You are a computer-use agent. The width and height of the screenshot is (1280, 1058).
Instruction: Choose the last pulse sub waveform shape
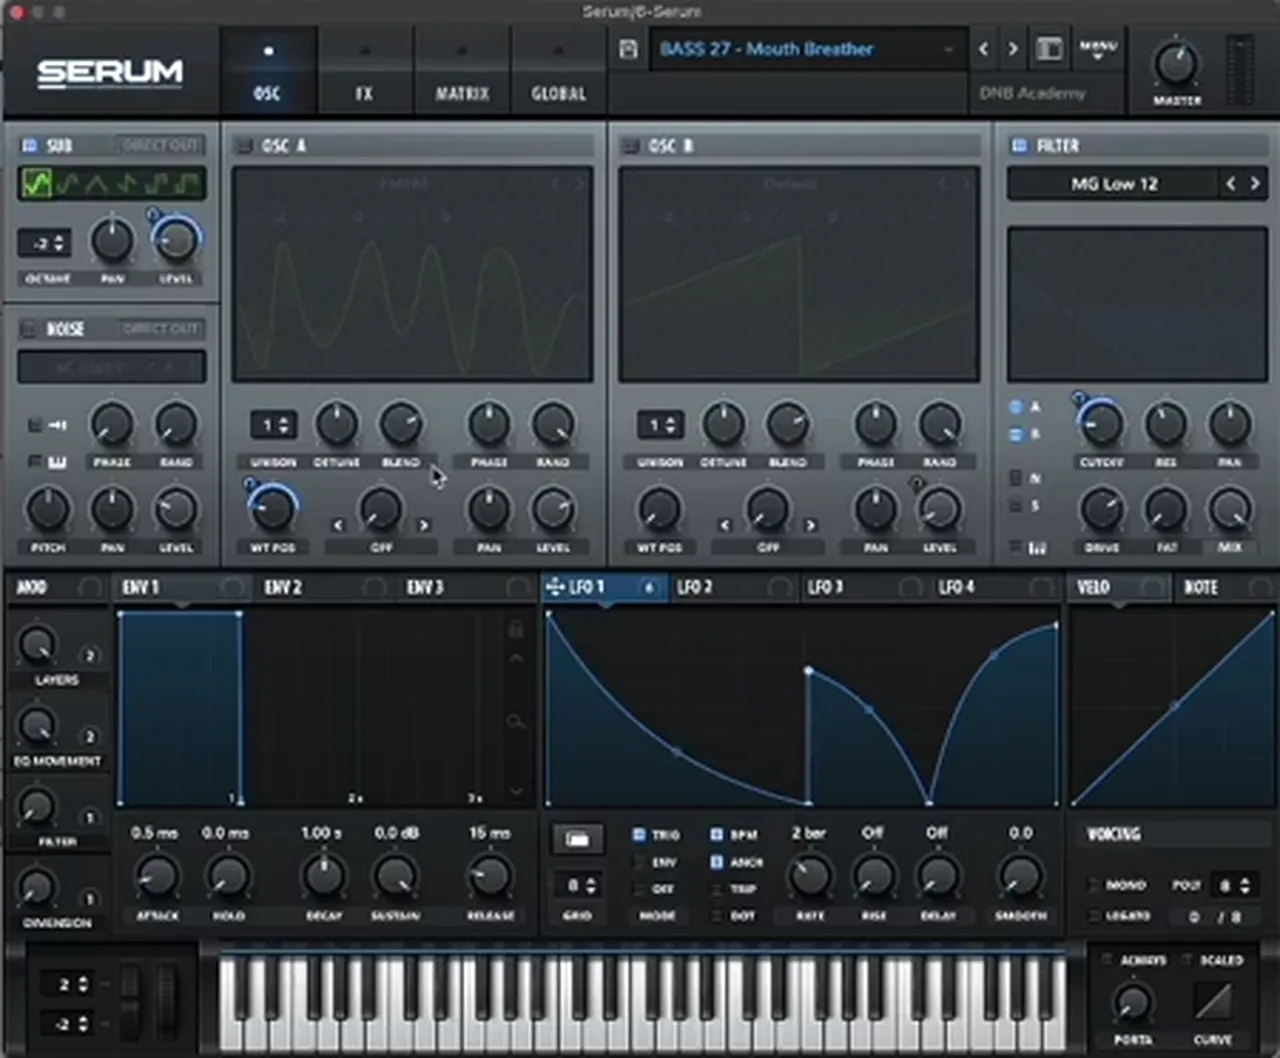(x=188, y=183)
